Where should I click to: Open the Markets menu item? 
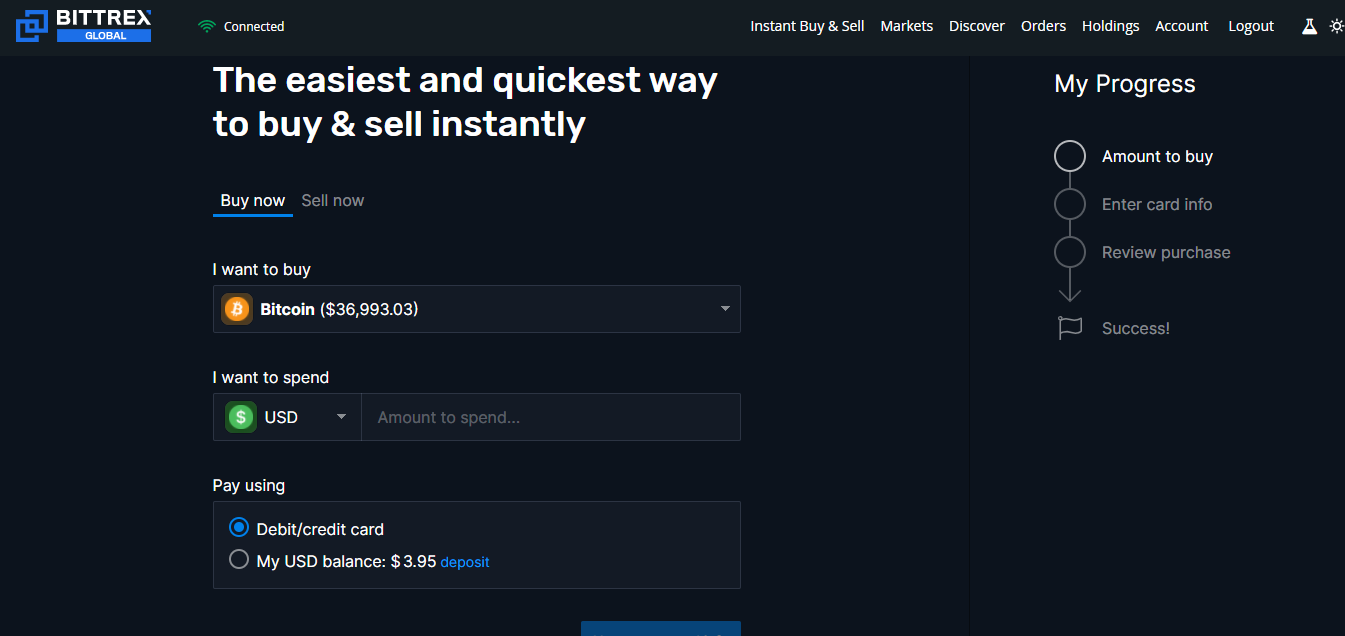906,26
